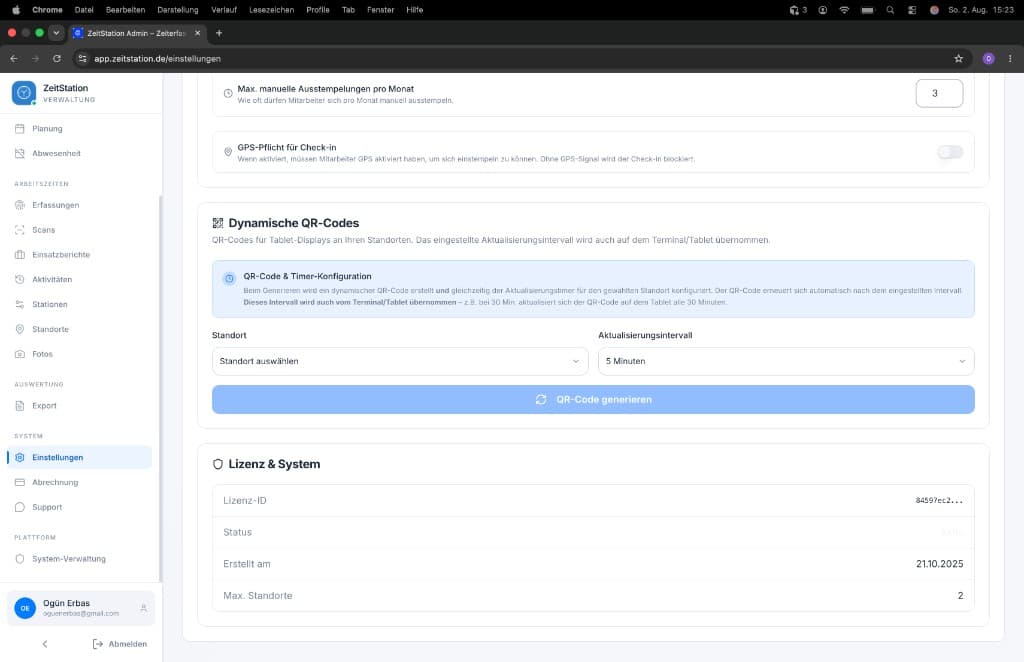
Task: Open Fotos camera icon
Action: coord(20,354)
